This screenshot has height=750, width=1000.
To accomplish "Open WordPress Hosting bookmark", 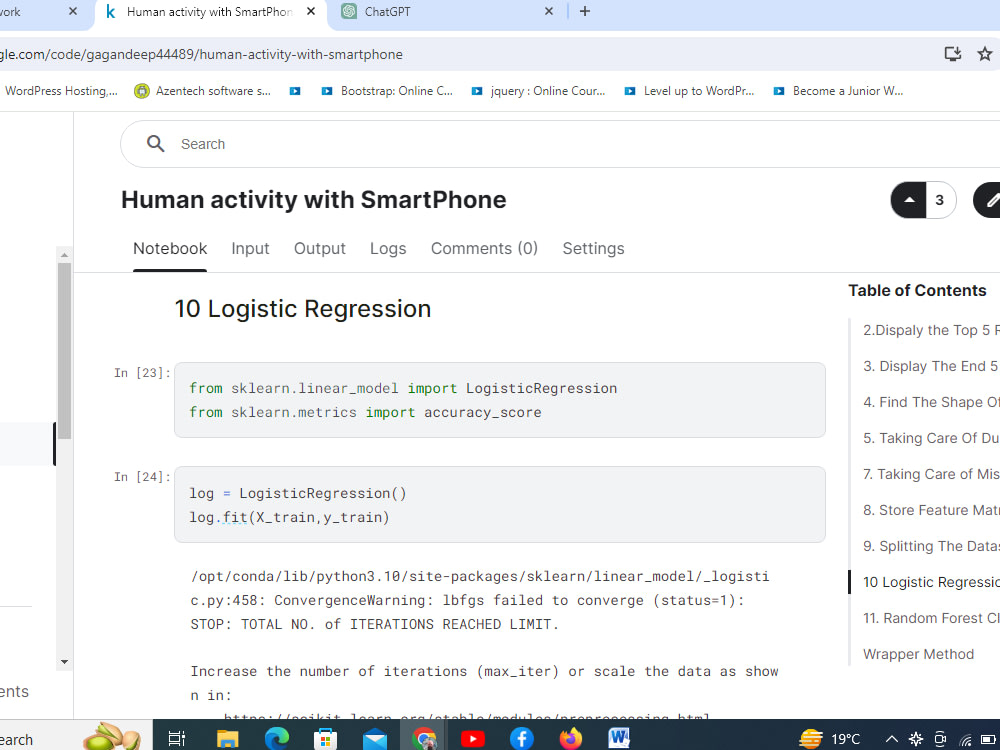I will coord(59,91).
